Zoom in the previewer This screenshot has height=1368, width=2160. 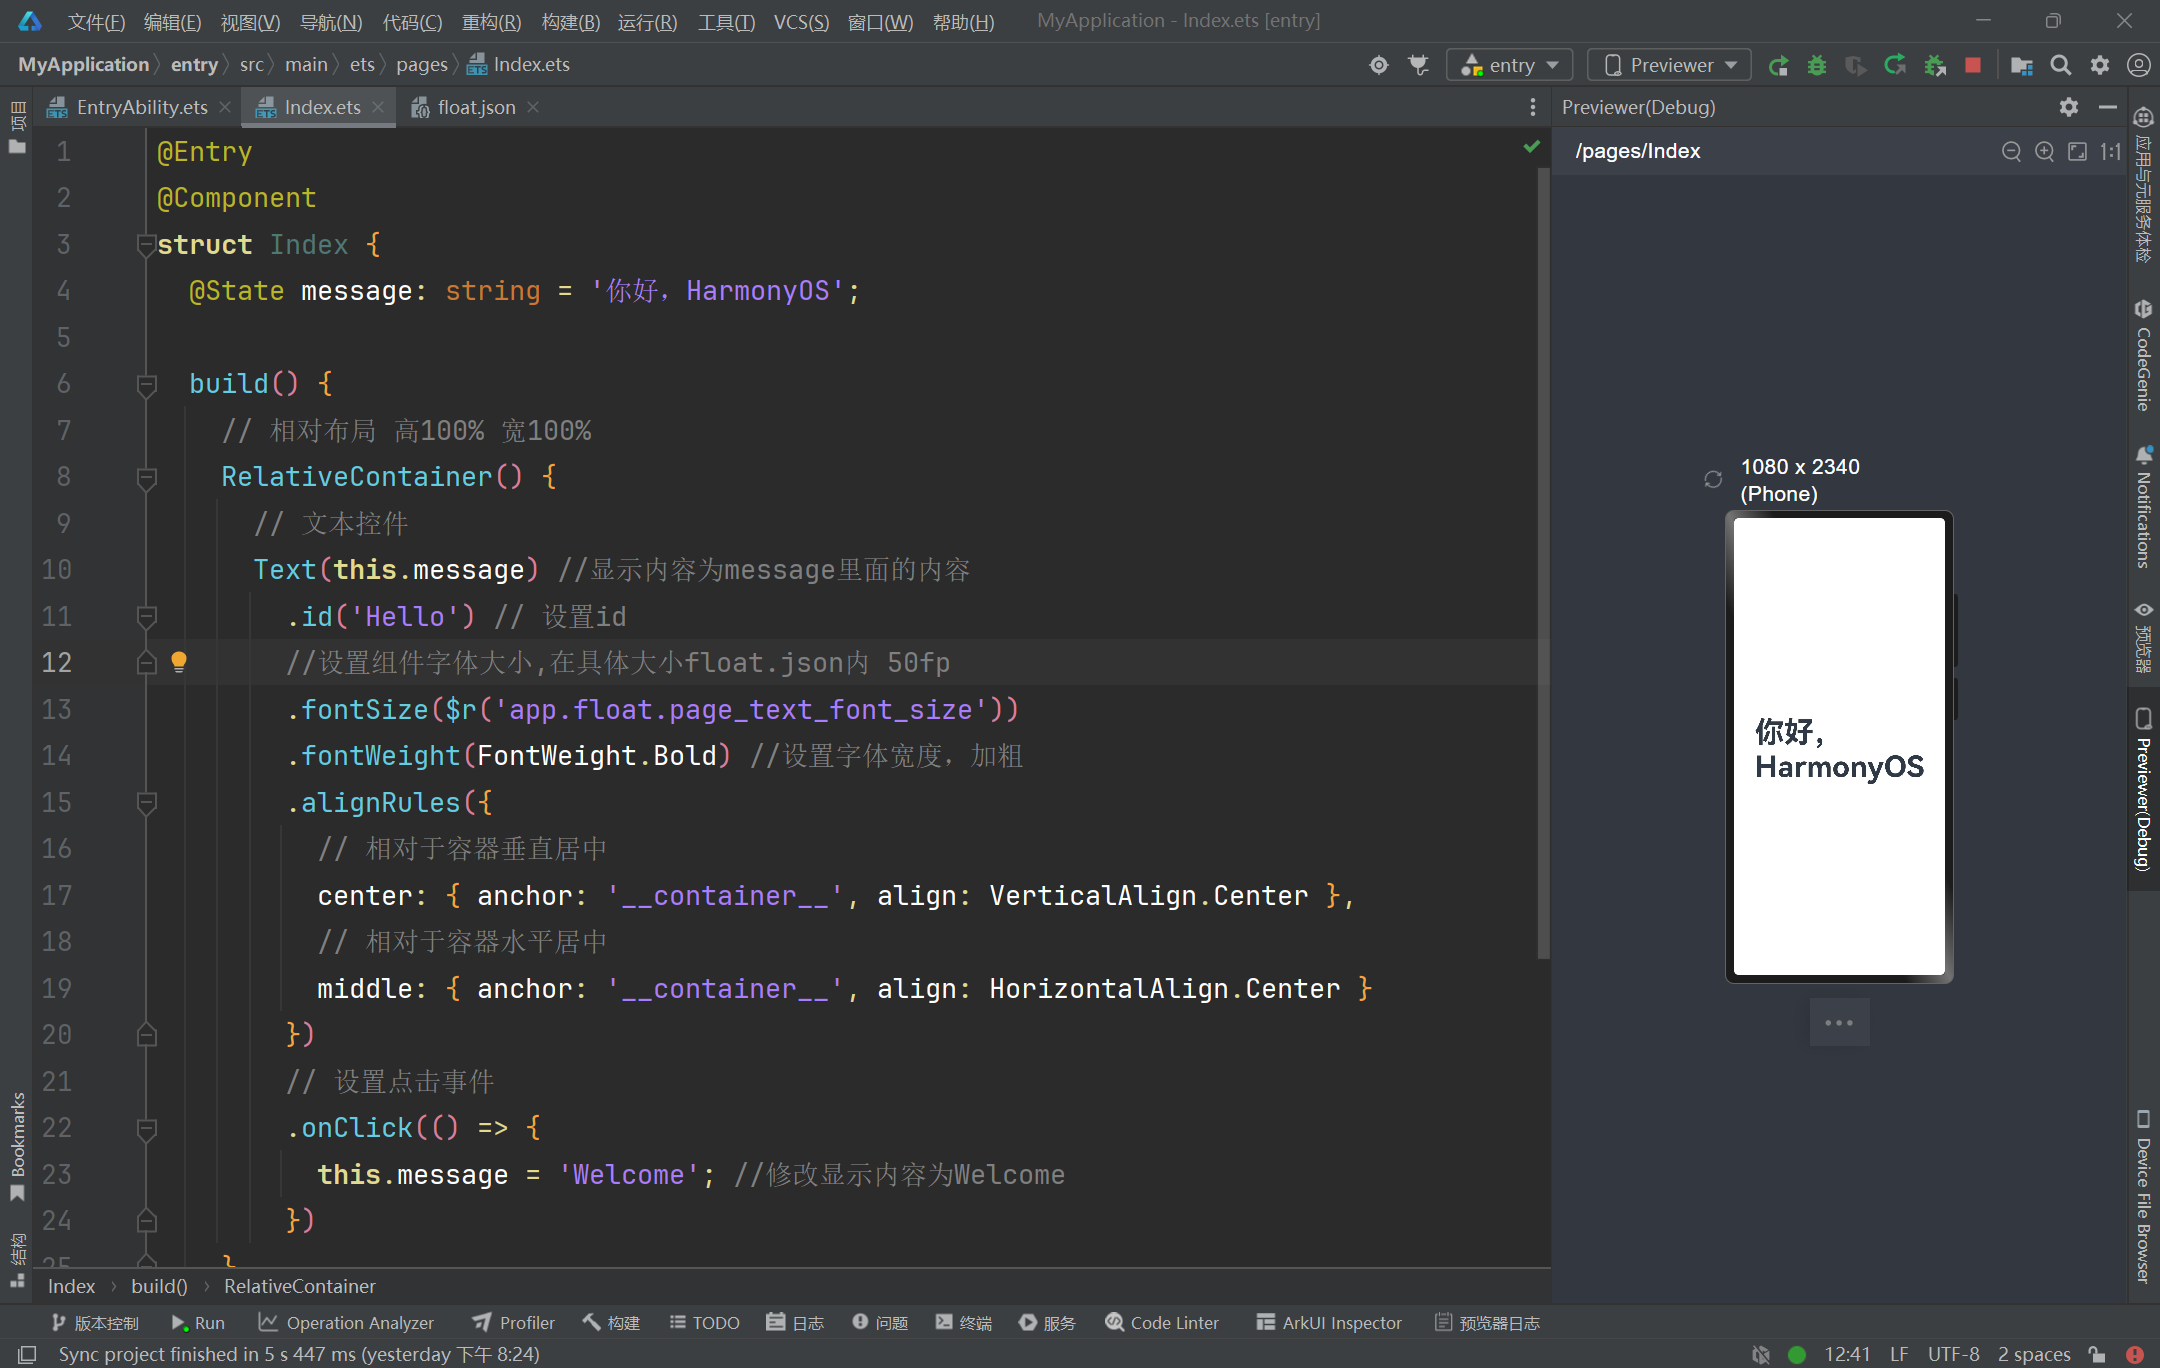tap(2045, 151)
